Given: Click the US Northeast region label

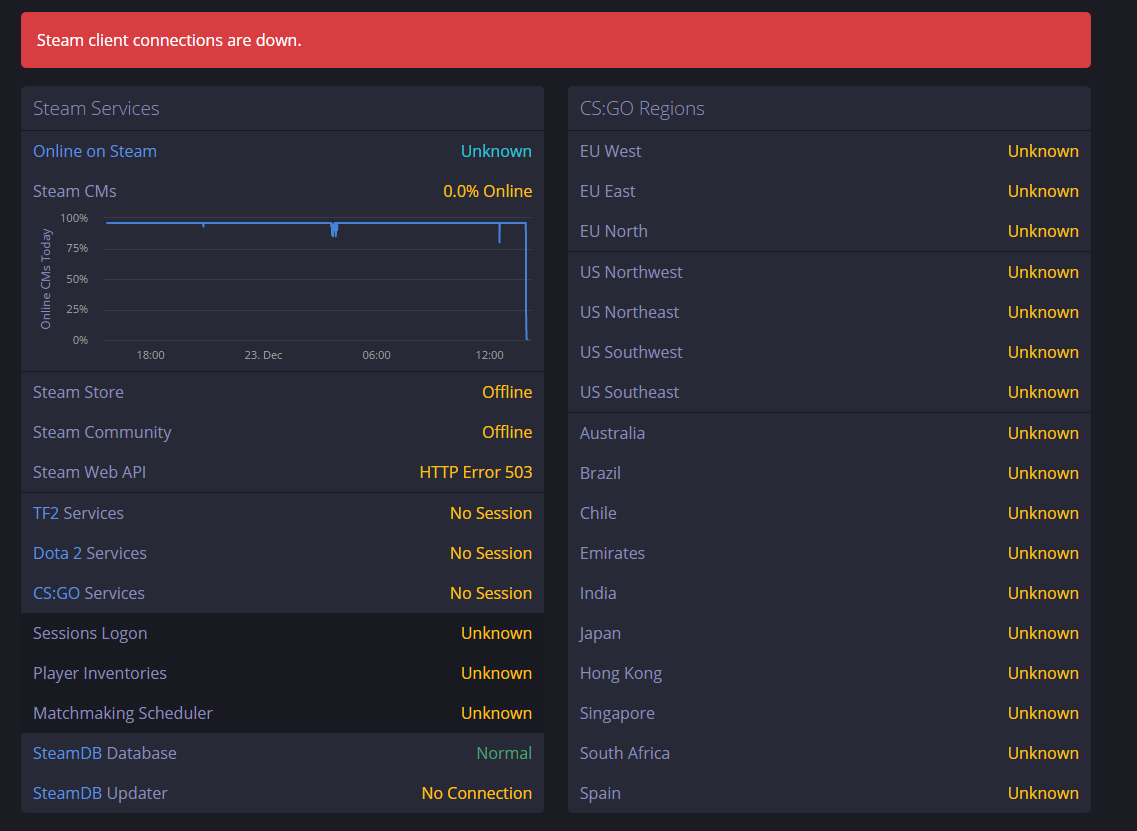Looking at the screenshot, I should (x=629, y=312).
